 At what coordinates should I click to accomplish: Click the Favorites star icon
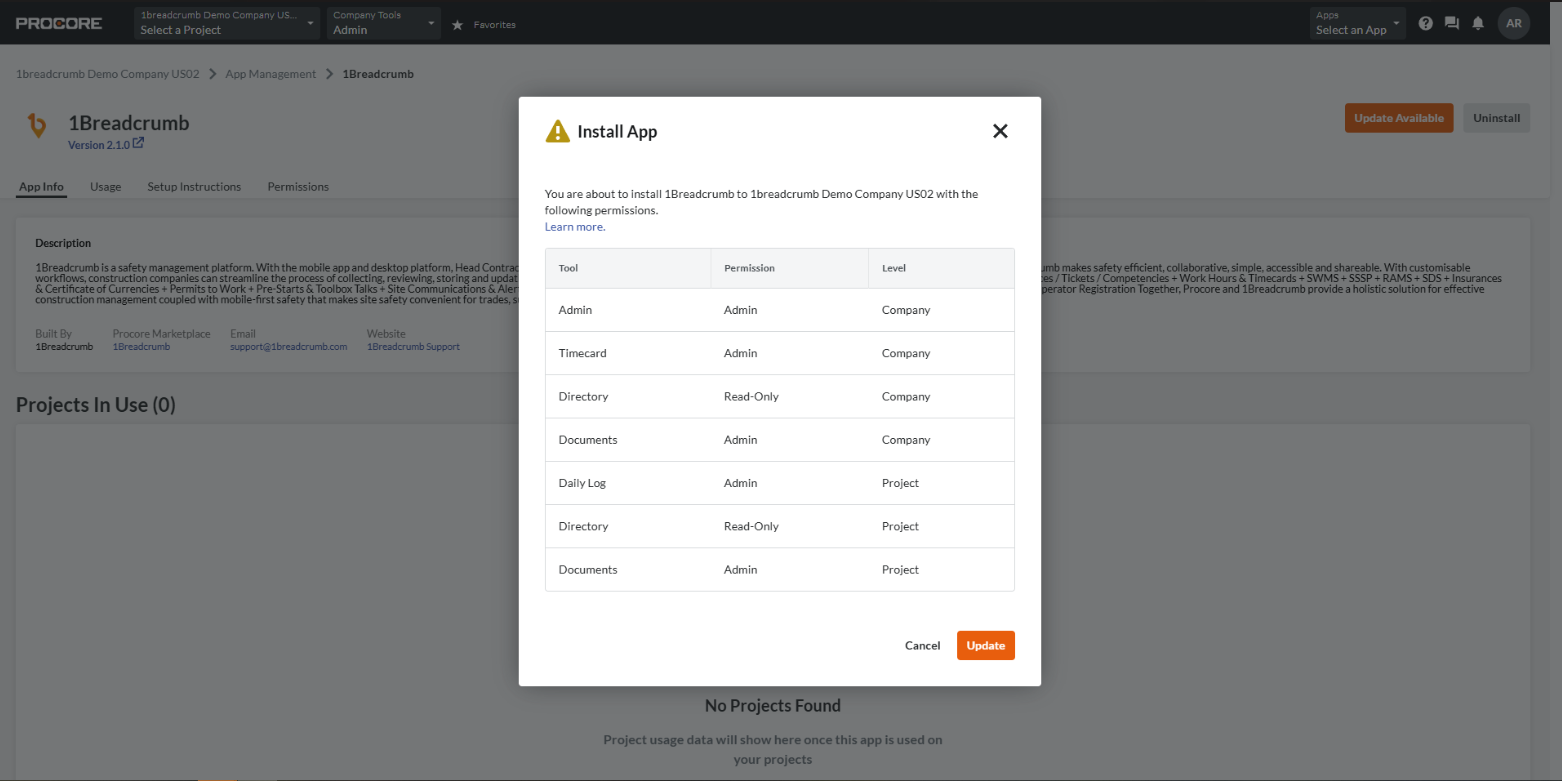[458, 25]
